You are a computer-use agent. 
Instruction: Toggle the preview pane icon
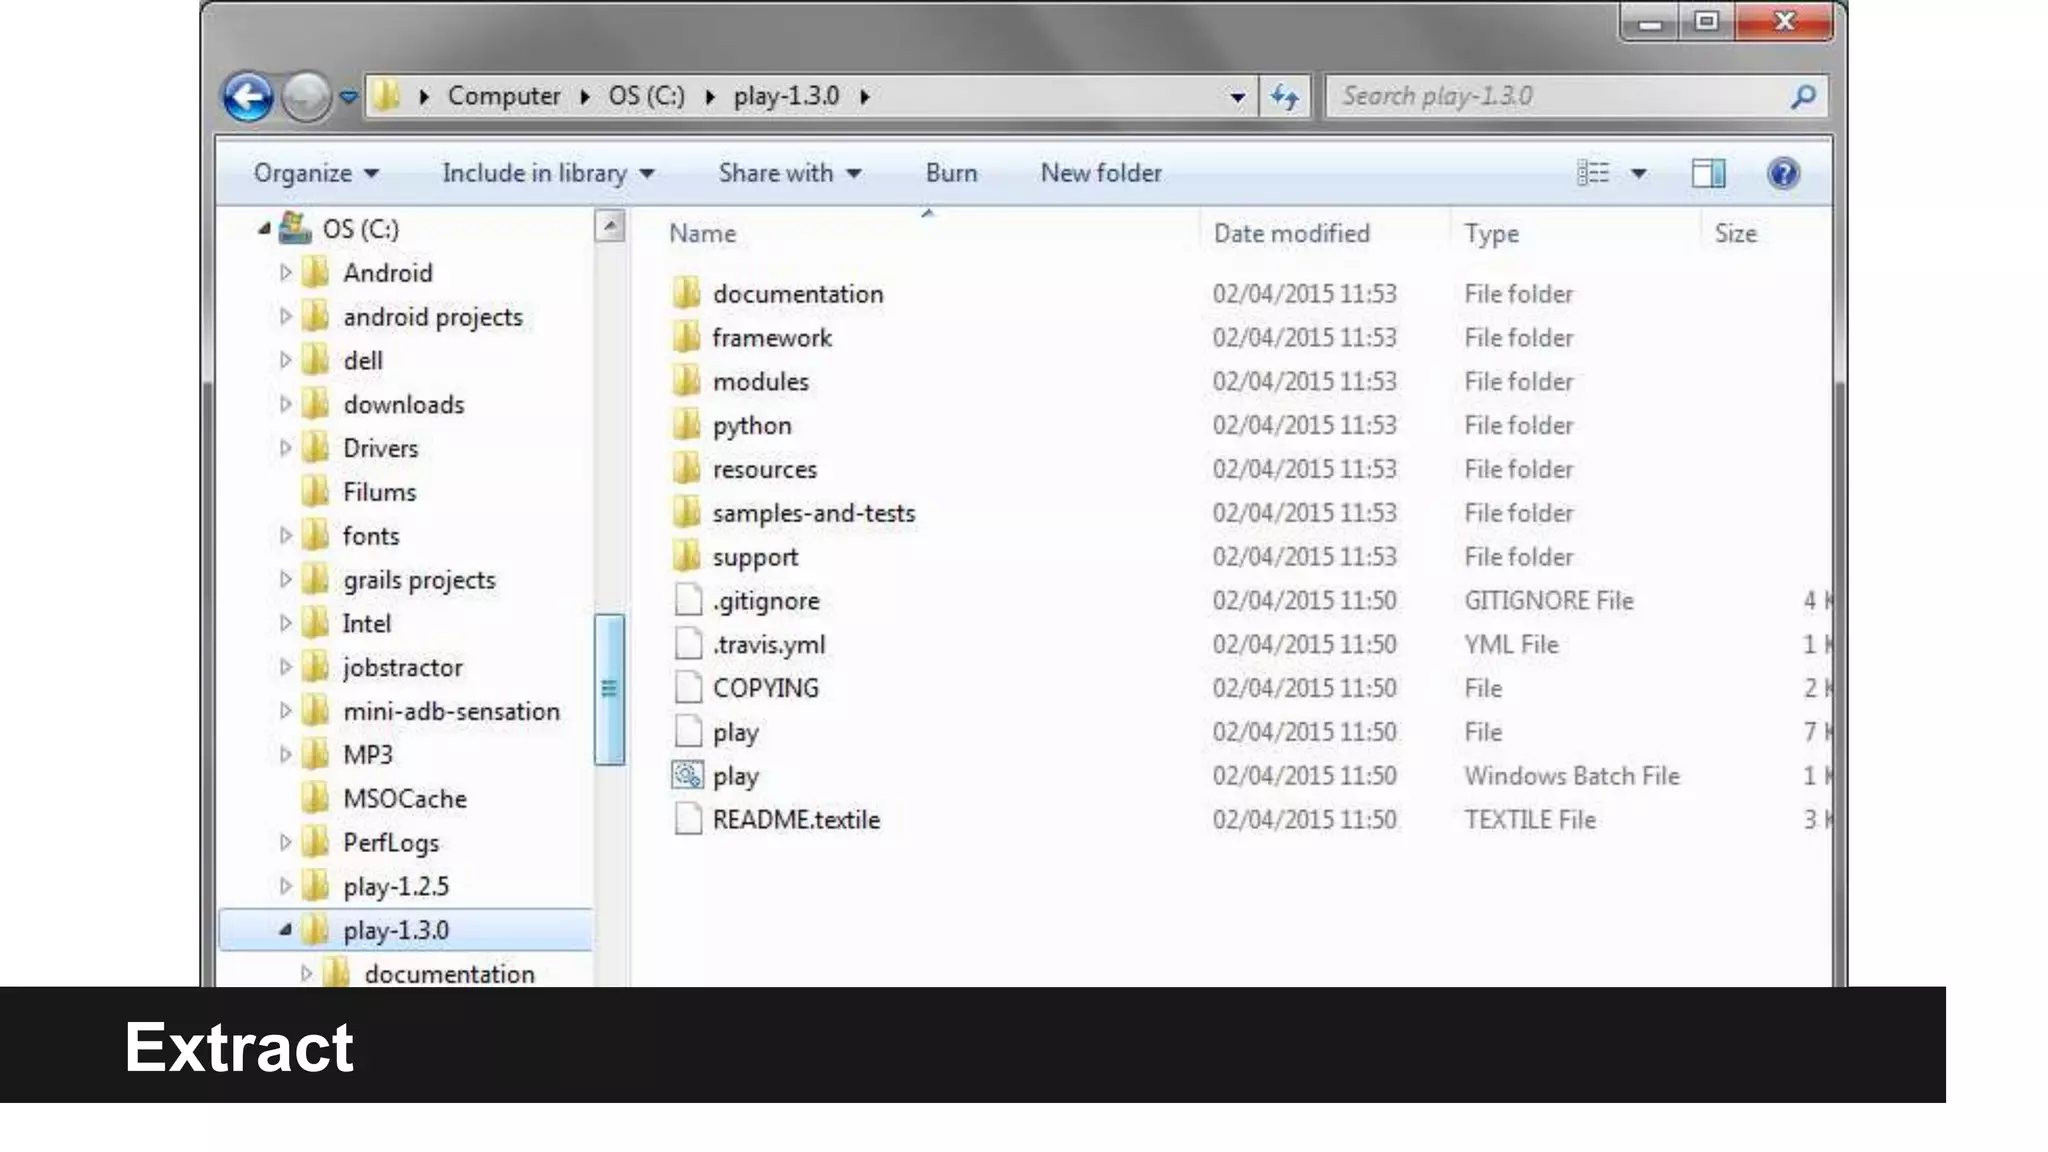[1708, 173]
